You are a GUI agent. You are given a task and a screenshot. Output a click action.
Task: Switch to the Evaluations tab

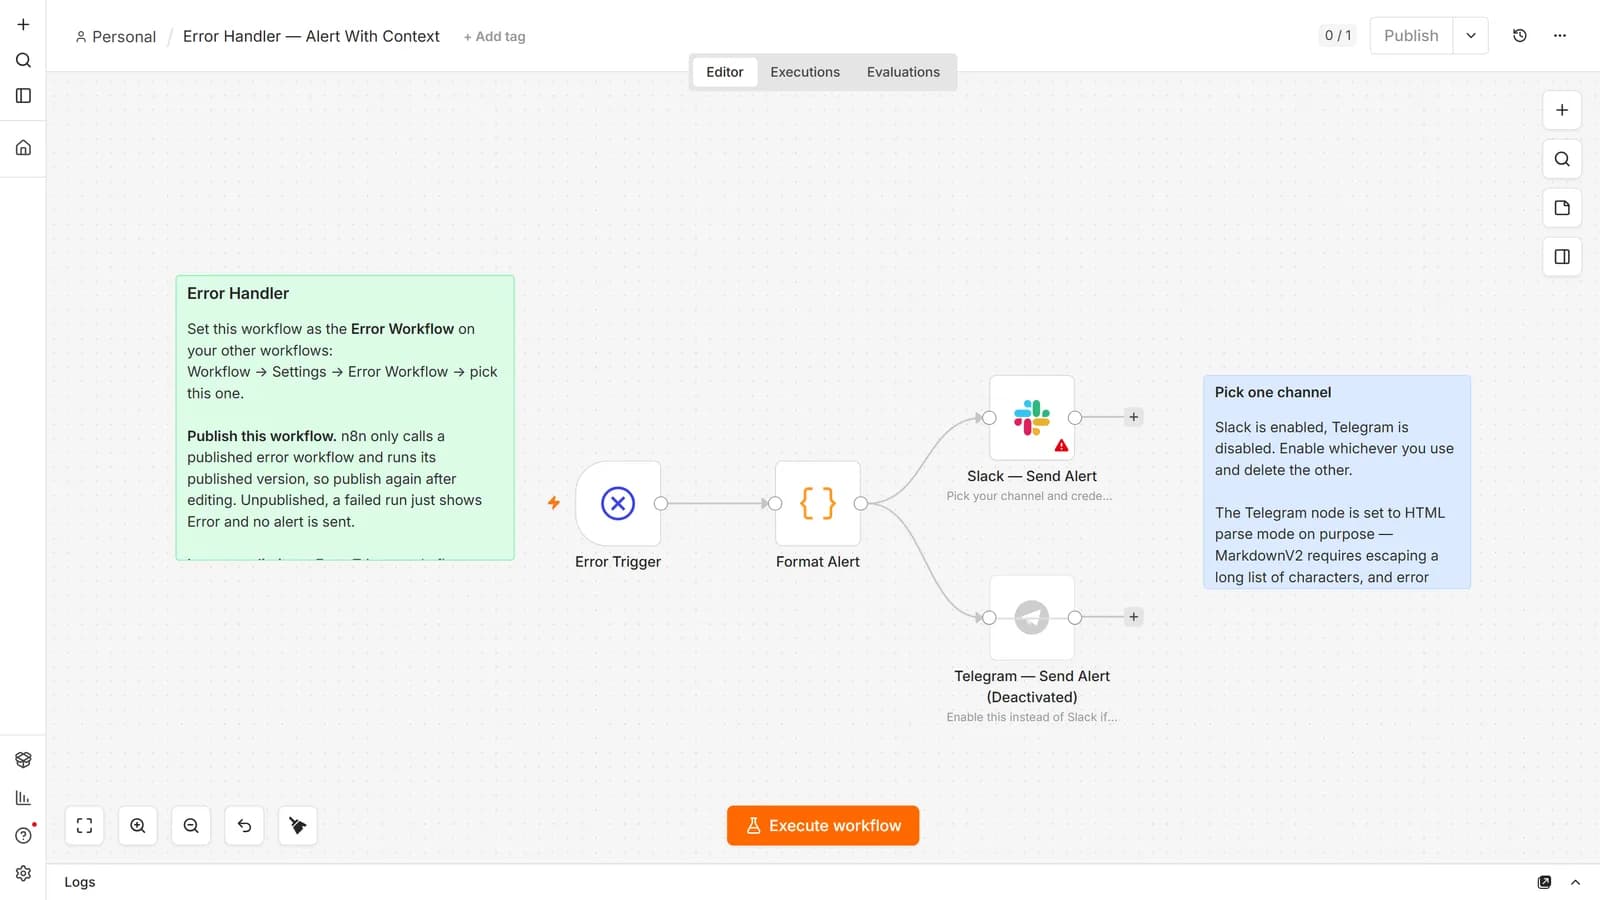[x=903, y=72]
